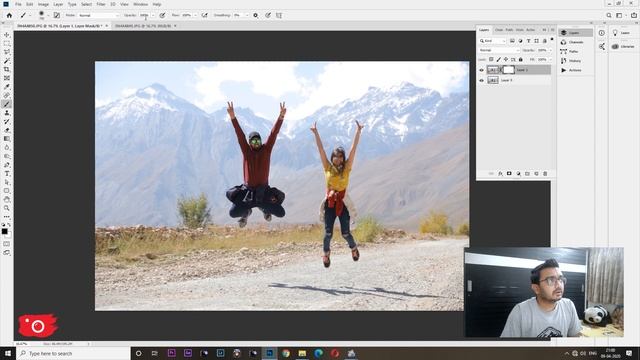
Task: Hide the bottom layer with eye icon
Action: 481,80
